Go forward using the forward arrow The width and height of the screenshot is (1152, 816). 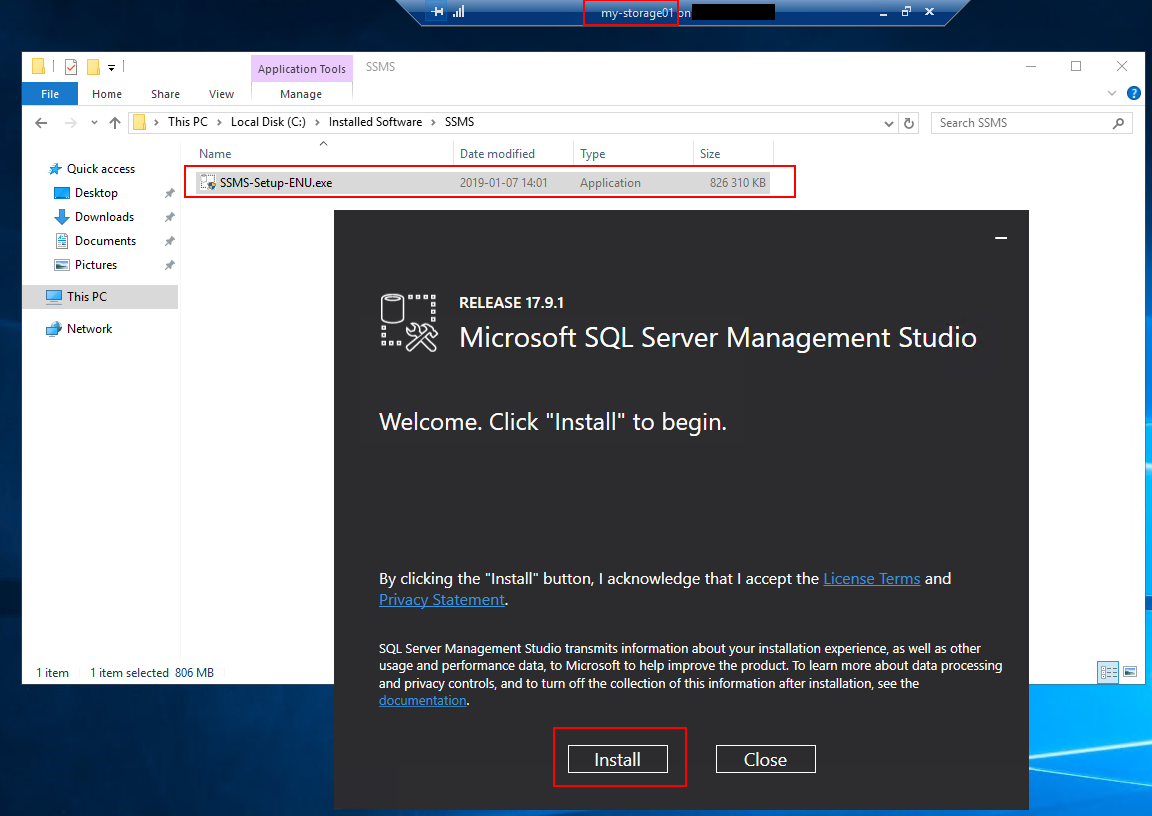[71, 123]
